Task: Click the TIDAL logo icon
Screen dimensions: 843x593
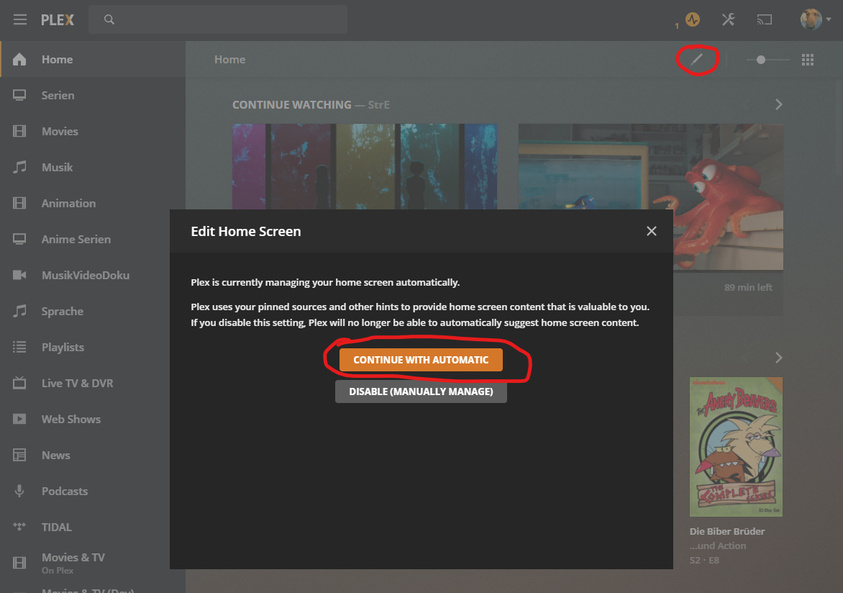Action: (19, 526)
